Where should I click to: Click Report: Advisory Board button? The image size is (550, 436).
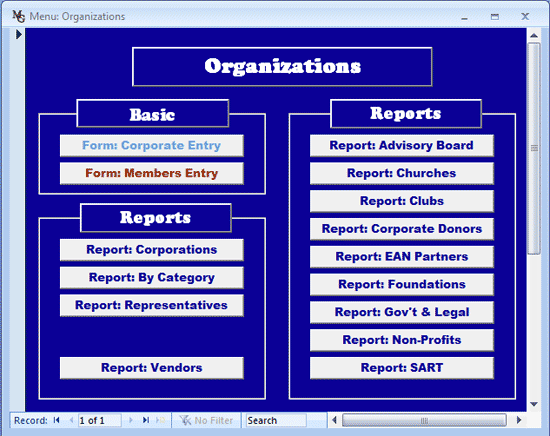402,146
